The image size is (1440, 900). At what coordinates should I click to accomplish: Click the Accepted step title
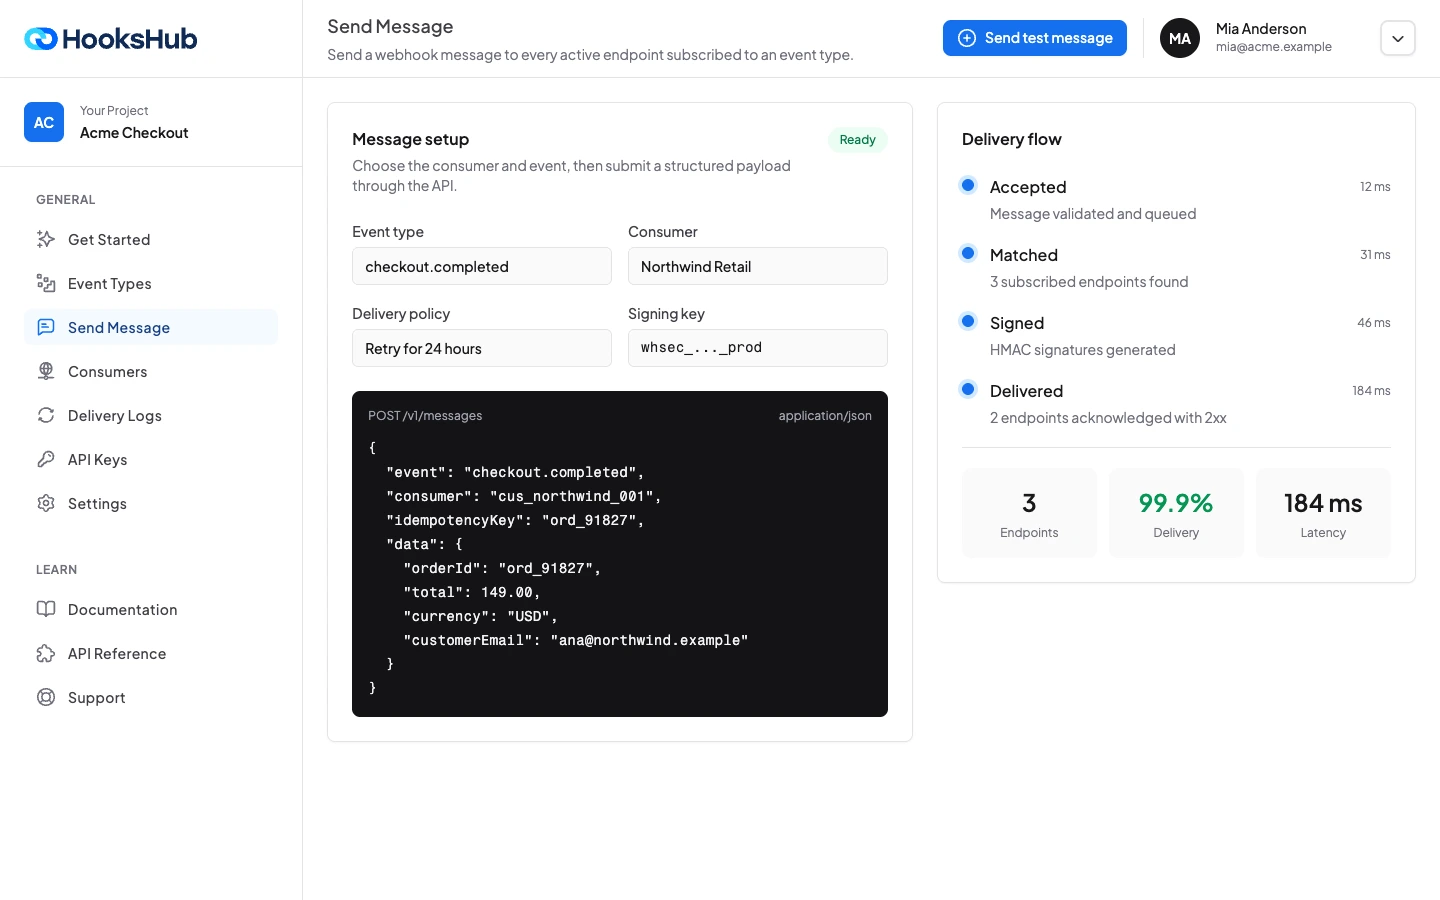1028,187
